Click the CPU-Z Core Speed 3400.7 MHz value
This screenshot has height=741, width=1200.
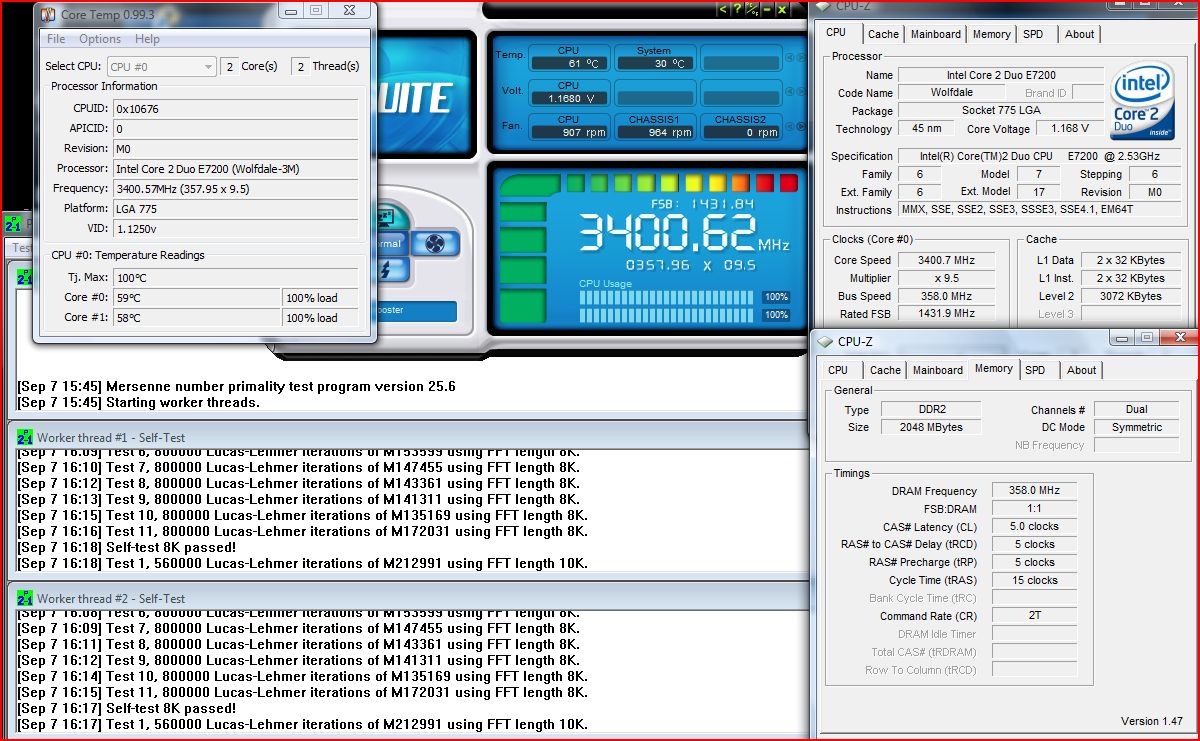945,260
